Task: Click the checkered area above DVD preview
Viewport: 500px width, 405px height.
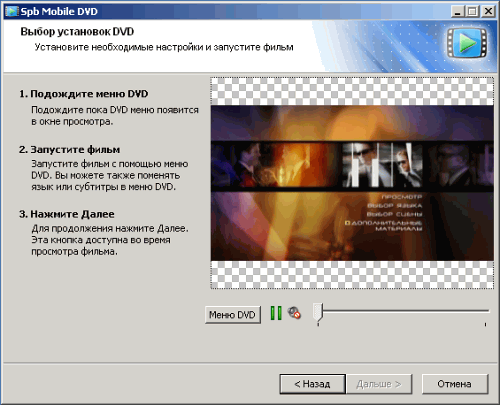Action: [x=352, y=91]
